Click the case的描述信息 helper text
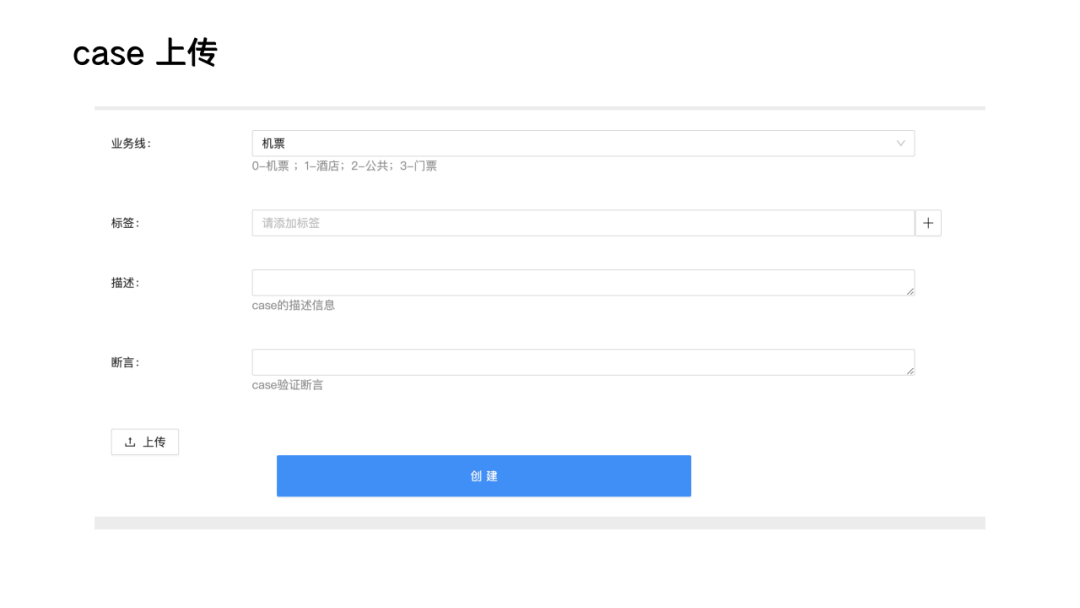Image resolution: width=1080 pixels, height=608 pixels. 293,305
